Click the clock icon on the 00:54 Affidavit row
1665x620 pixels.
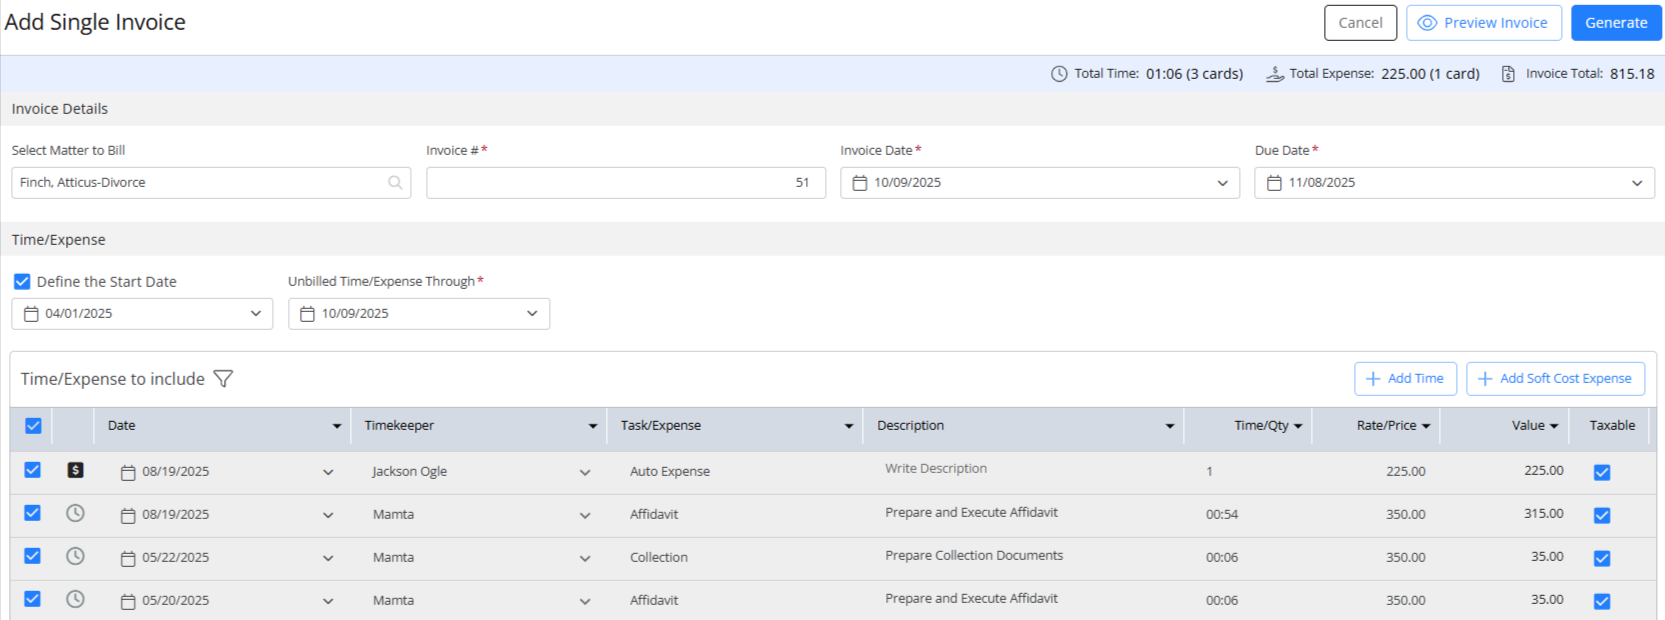point(75,513)
